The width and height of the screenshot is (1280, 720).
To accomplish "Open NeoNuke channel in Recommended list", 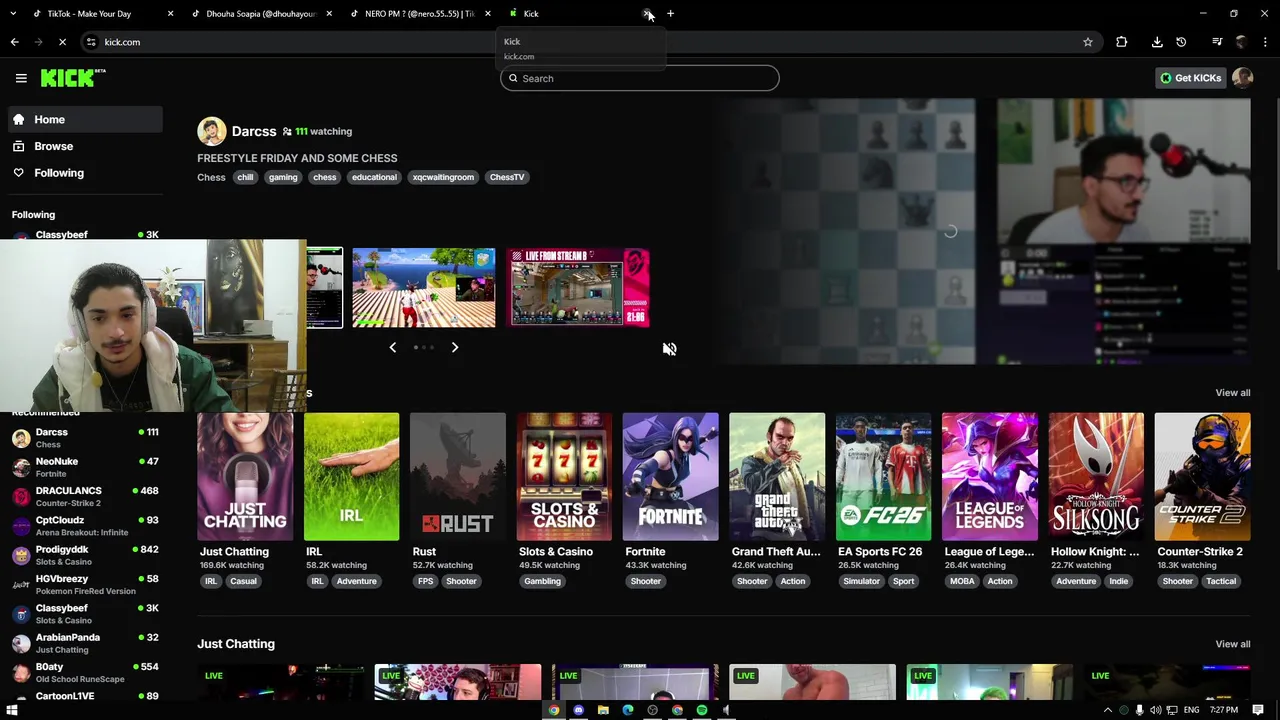I will coord(85,467).
